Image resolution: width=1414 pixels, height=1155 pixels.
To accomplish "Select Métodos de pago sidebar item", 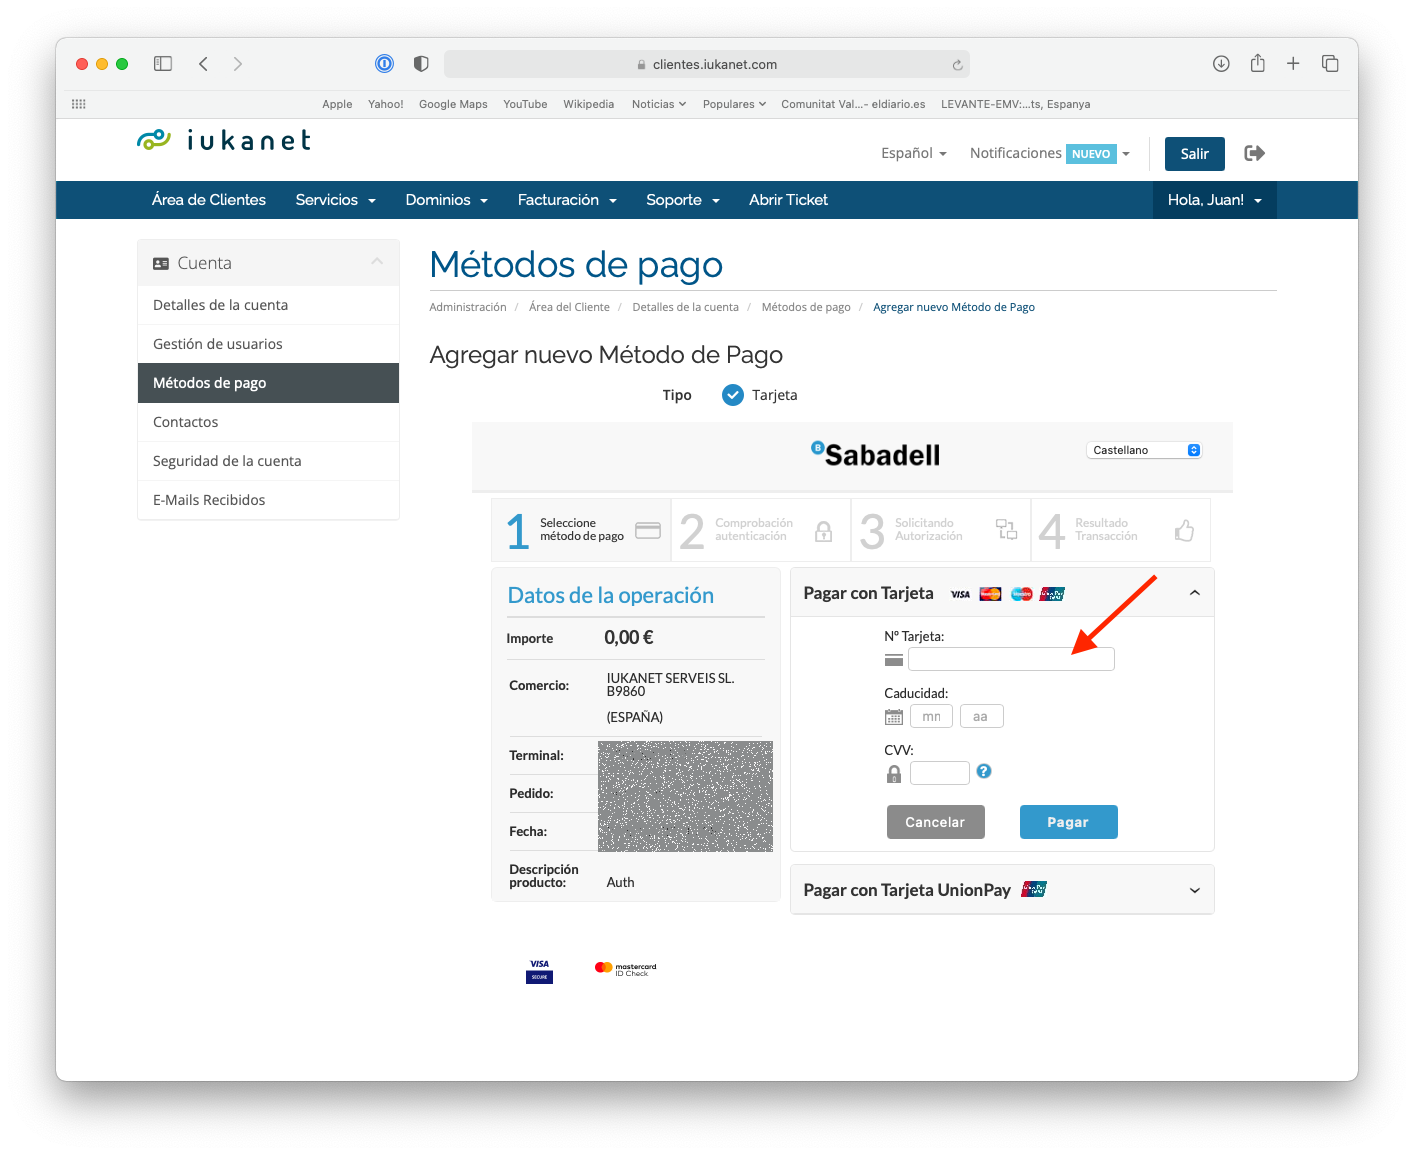I will (268, 383).
